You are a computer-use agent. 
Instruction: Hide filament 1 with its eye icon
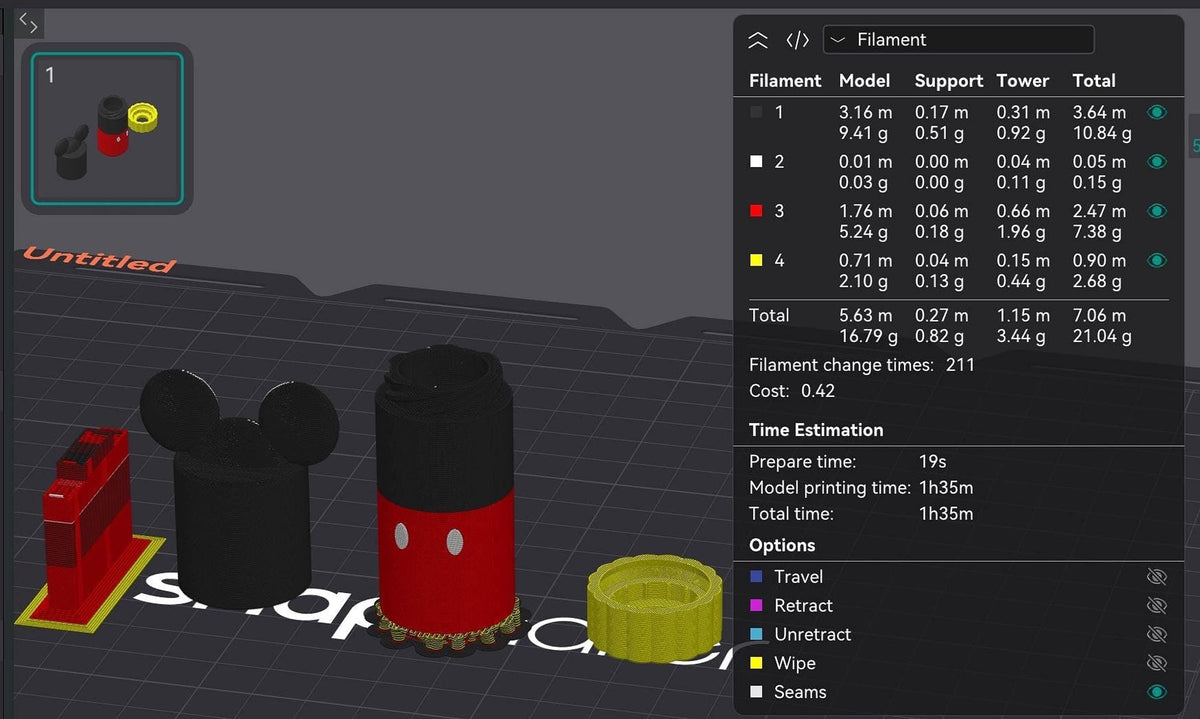[1157, 113]
